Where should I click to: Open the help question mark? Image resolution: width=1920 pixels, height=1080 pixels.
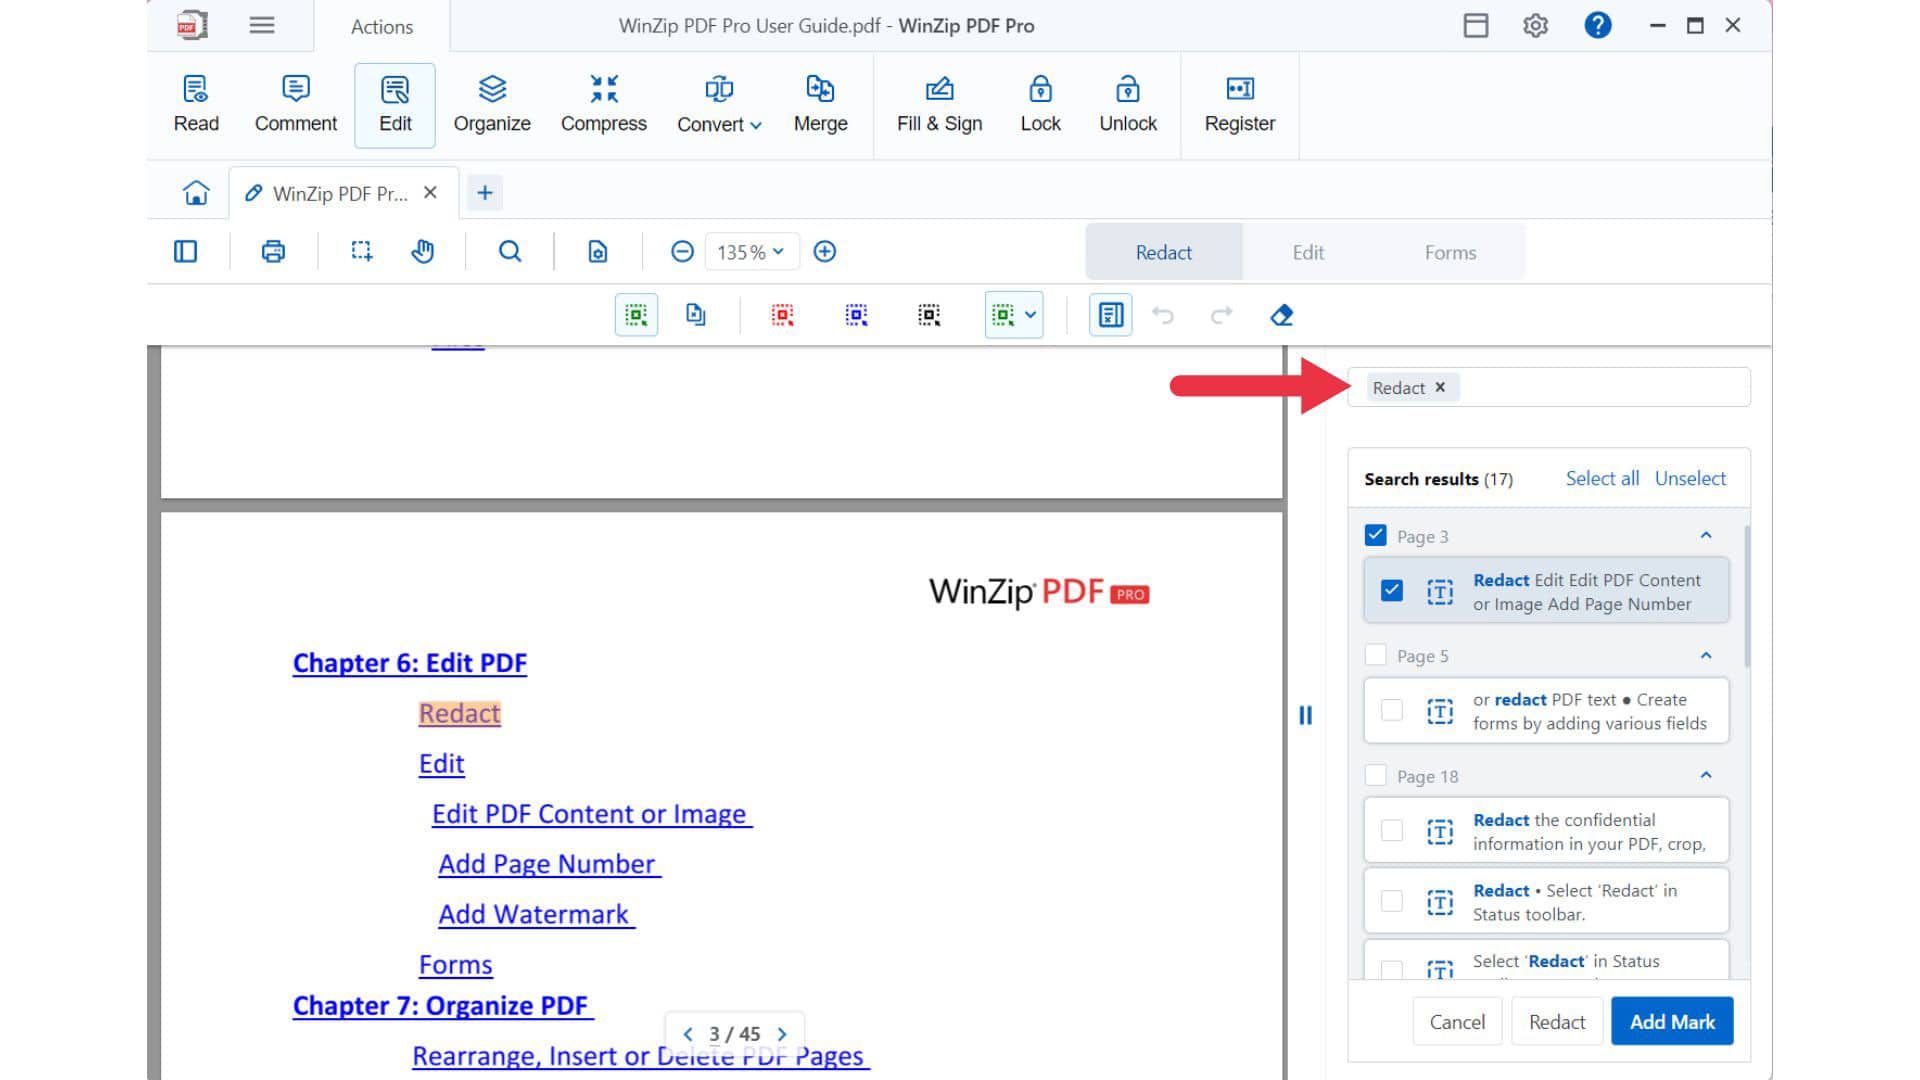[x=1598, y=25]
